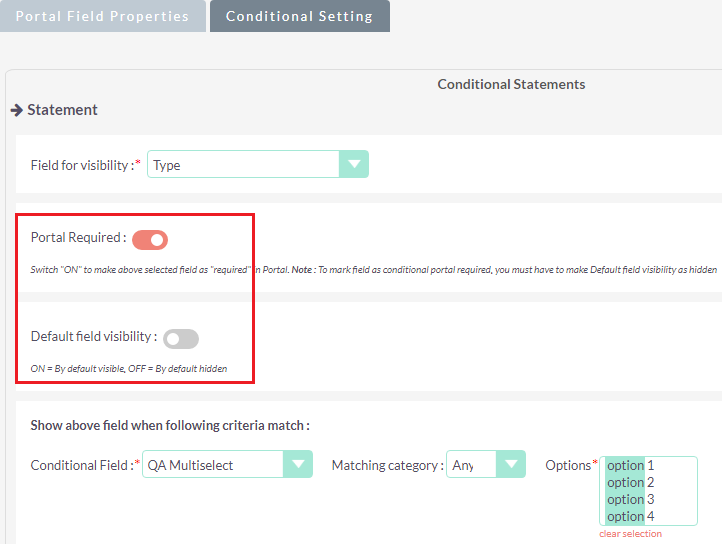This screenshot has height=544, width=722.
Task: Select option 1 in Options list
Action: pyautogui.click(x=630, y=465)
